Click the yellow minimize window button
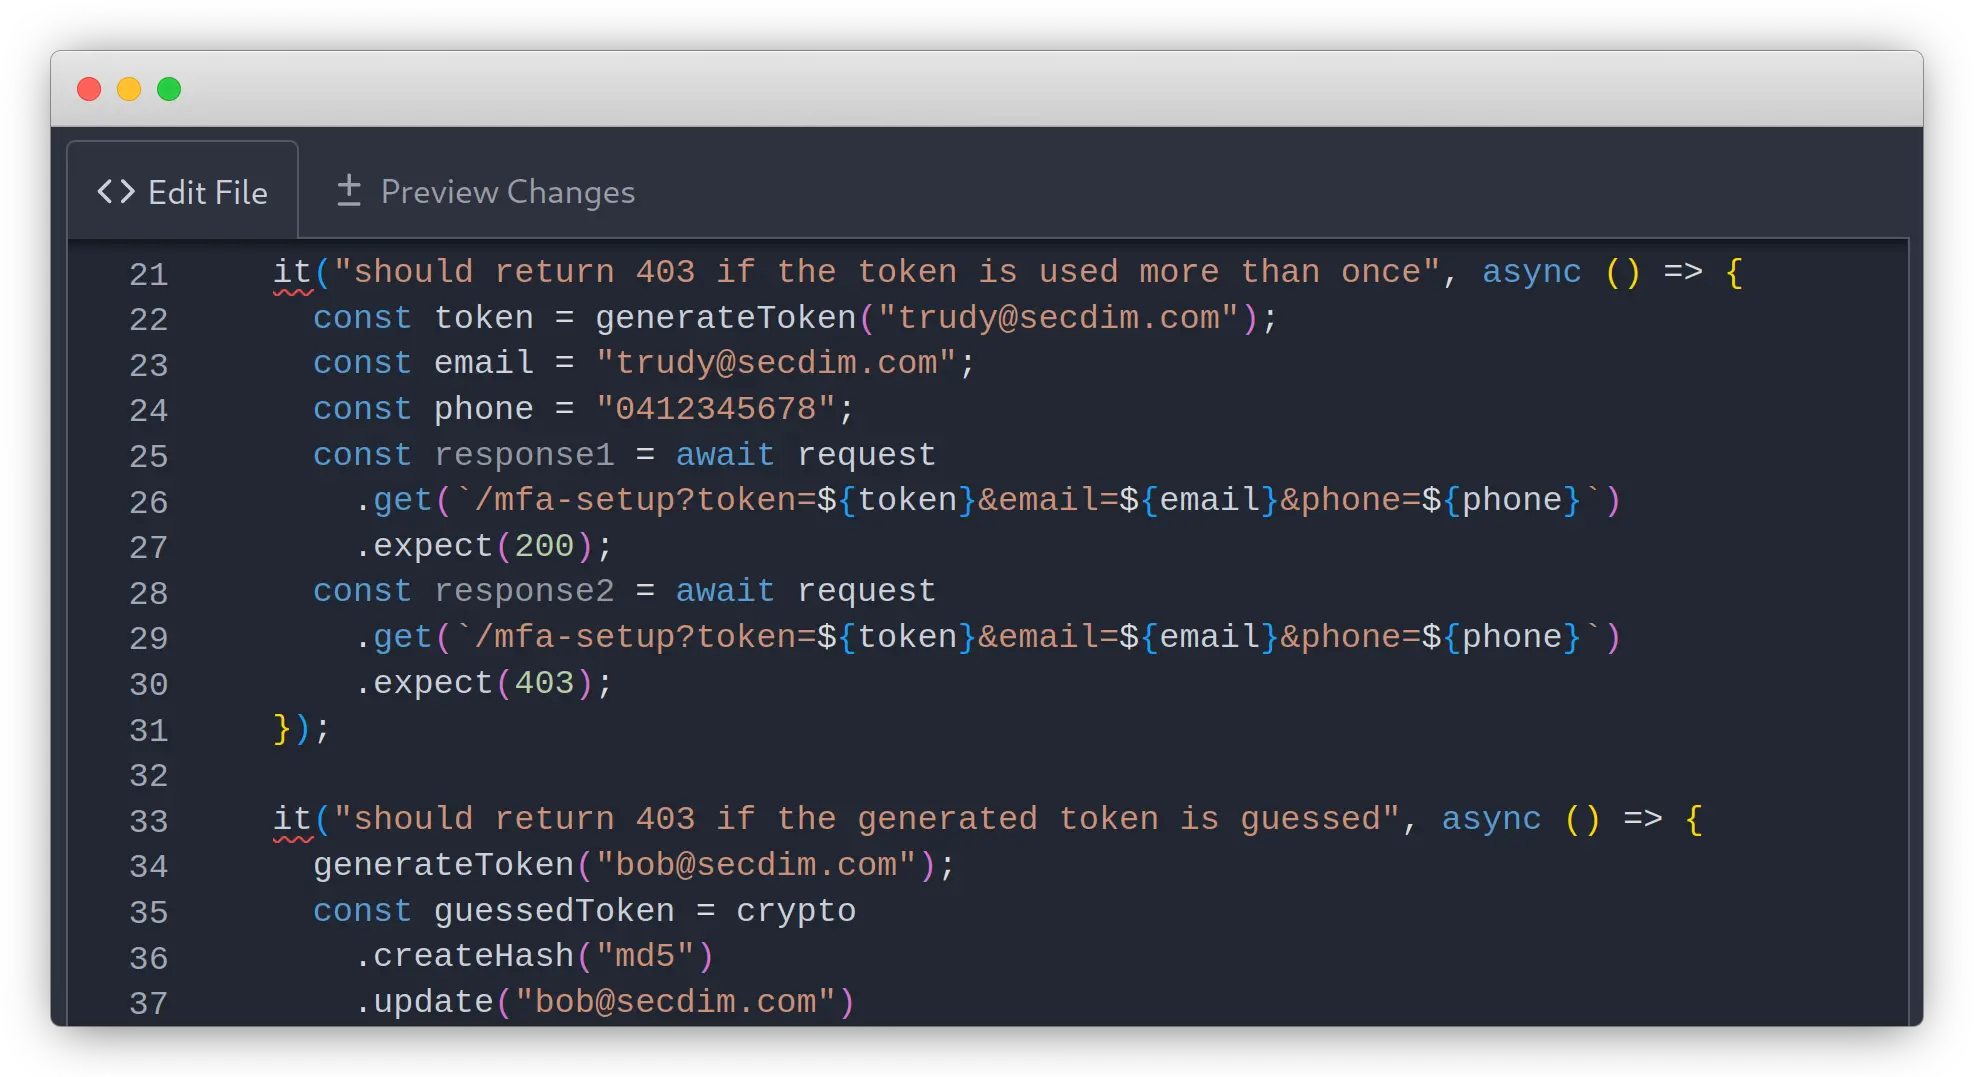Viewport: 1974px width, 1077px height. click(129, 89)
